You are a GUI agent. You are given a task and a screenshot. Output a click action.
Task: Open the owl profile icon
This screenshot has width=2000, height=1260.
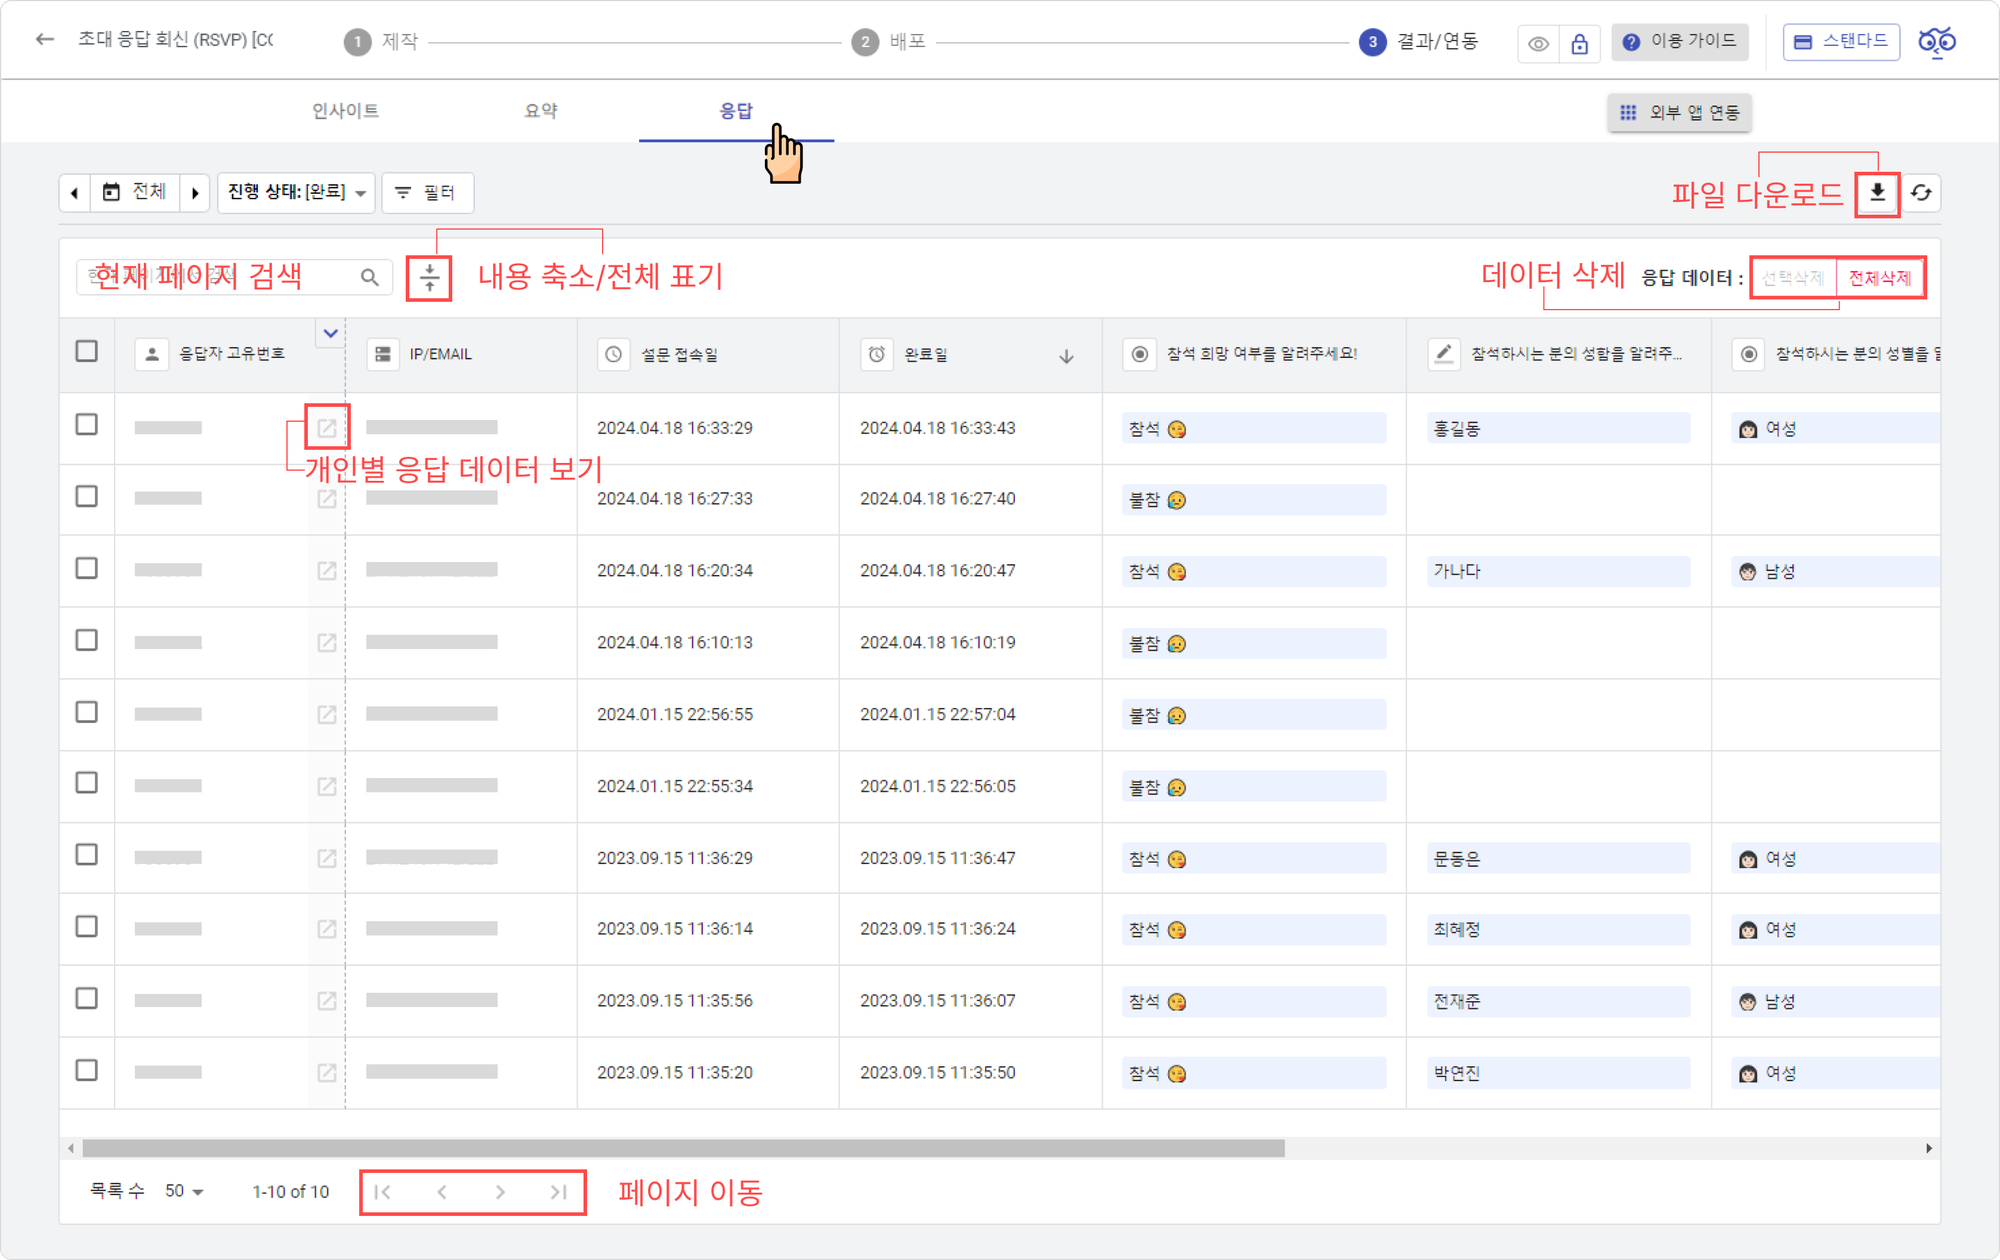[1937, 42]
